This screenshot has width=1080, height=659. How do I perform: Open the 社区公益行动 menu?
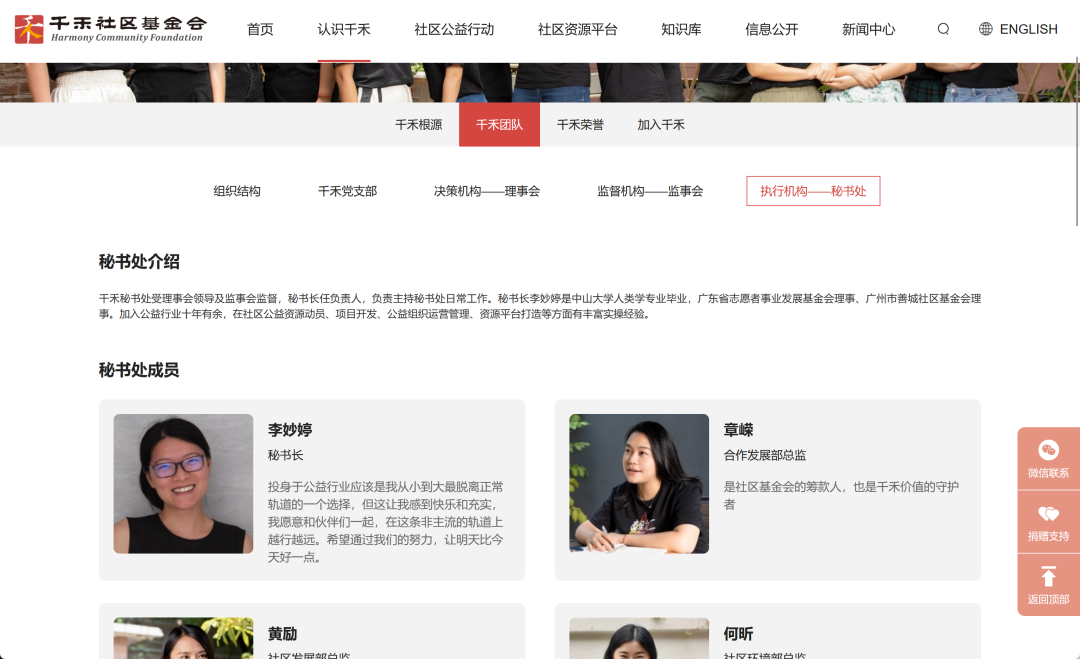pyautogui.click(x=454, y=29)
